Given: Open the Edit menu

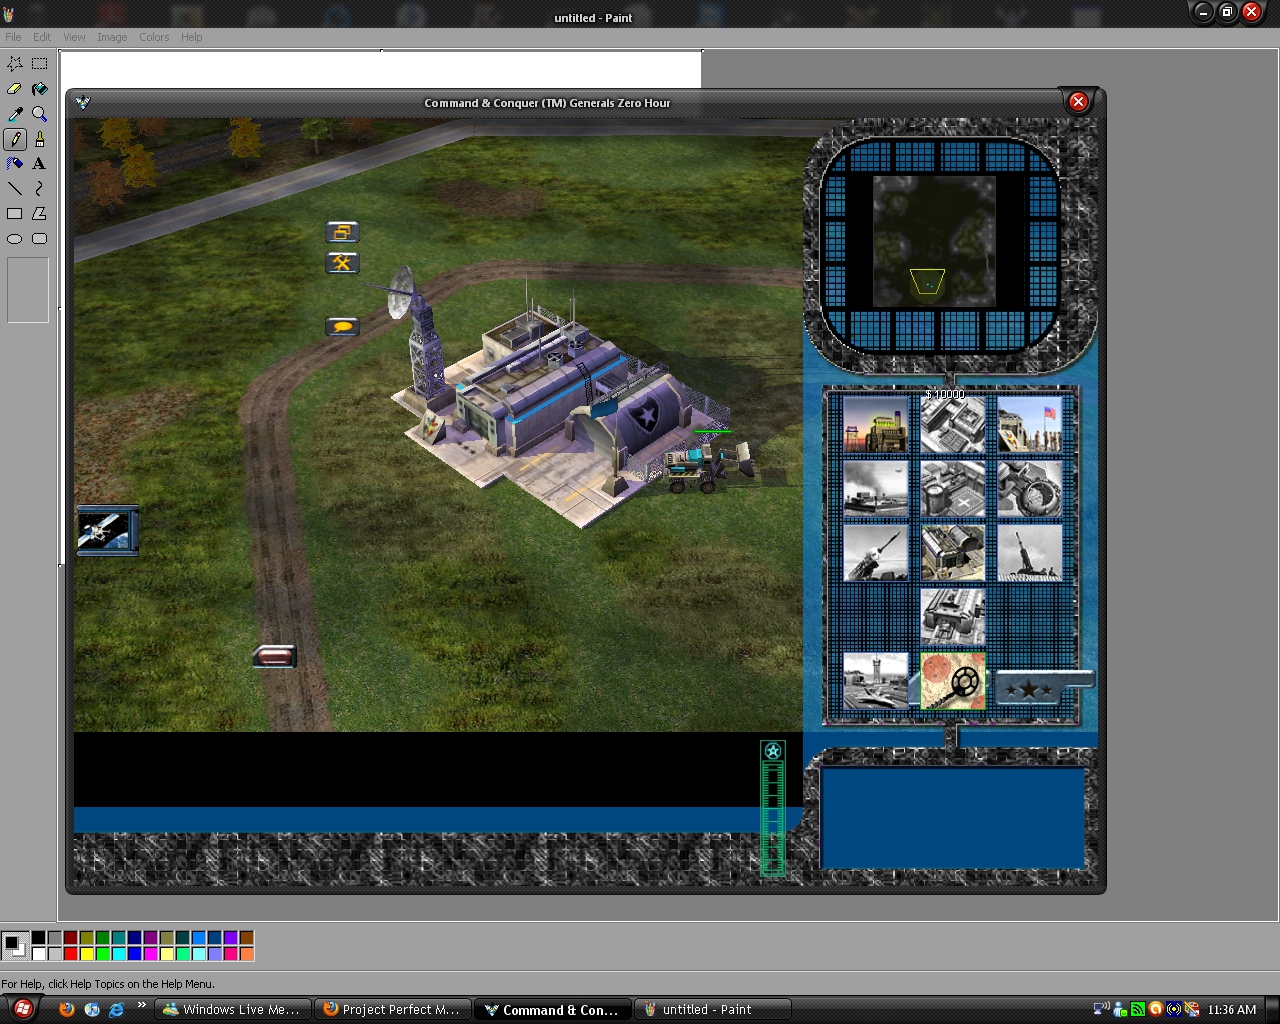Looking at the screenshot, I should coord(42,37).
